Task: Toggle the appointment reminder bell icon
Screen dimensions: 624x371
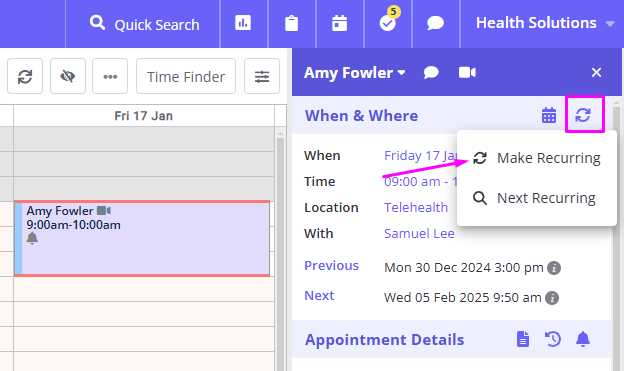Action: coord(583,339)
